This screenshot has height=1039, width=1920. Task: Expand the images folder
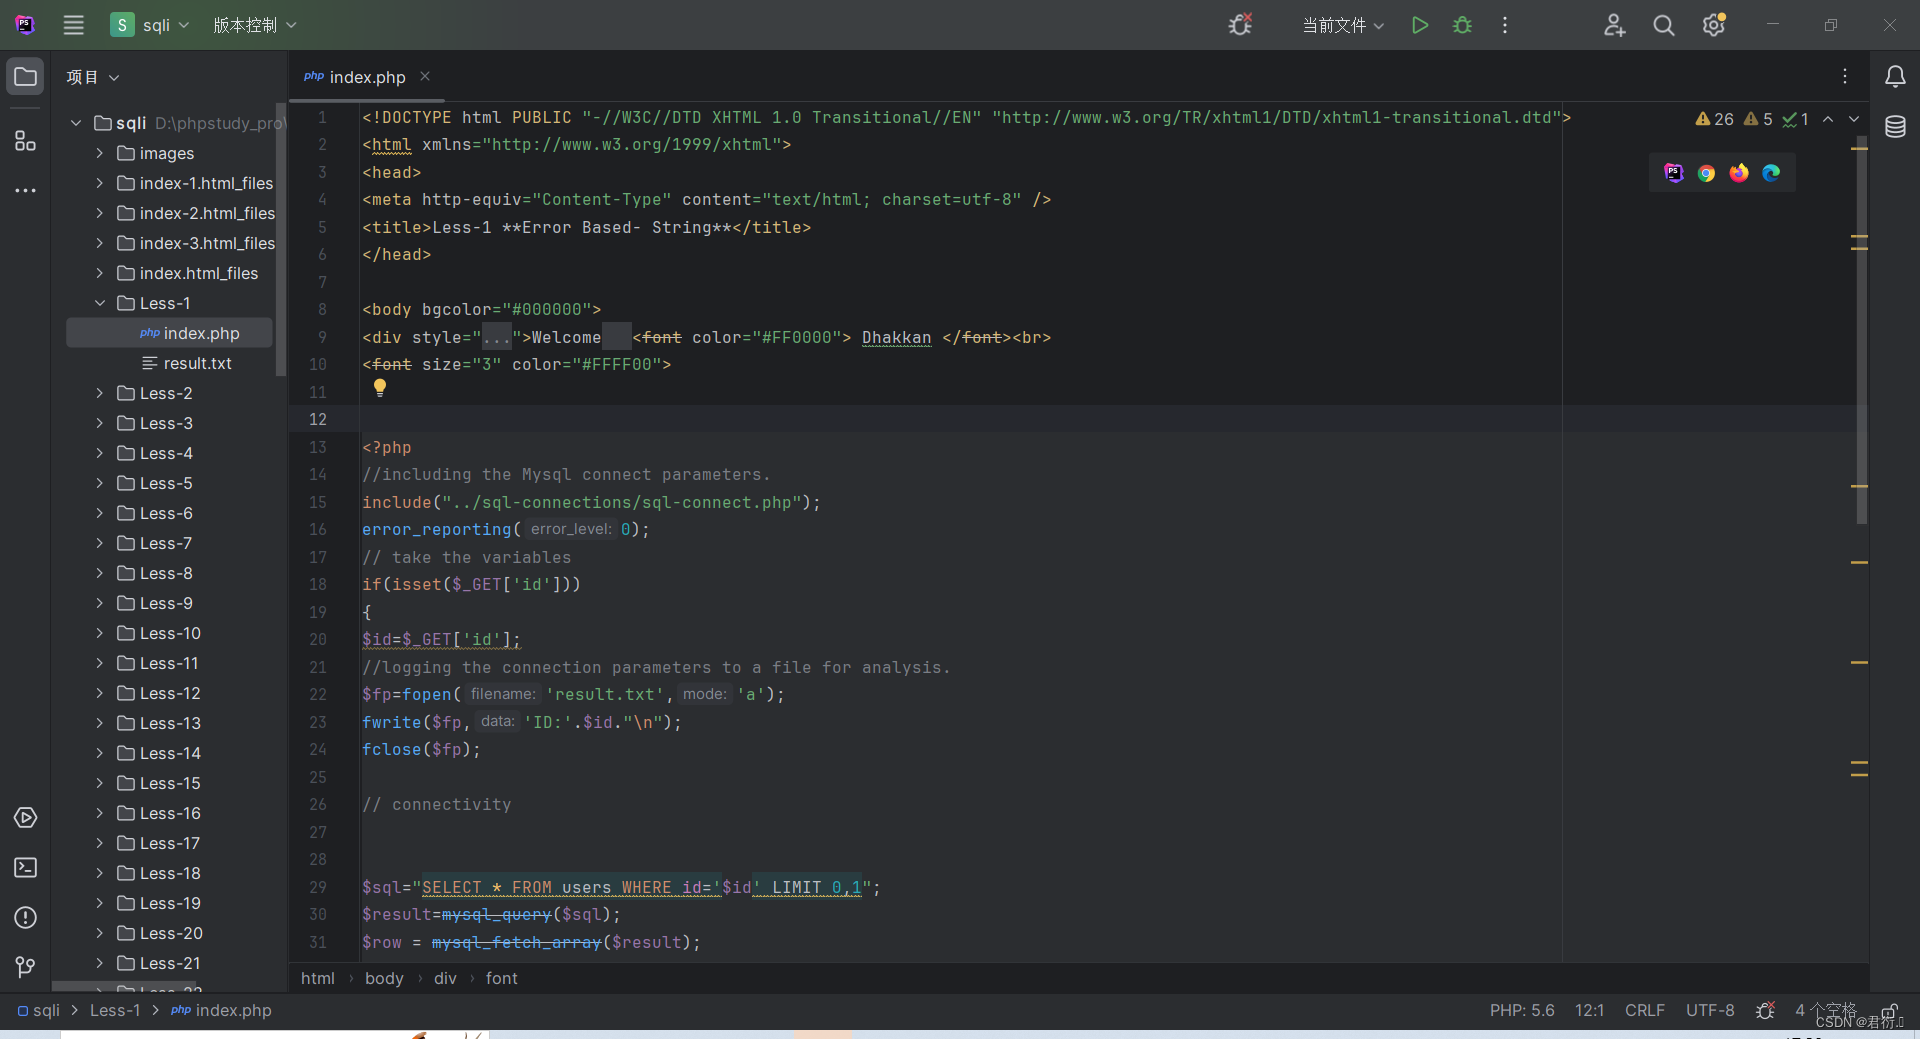[x=99, y=153]
